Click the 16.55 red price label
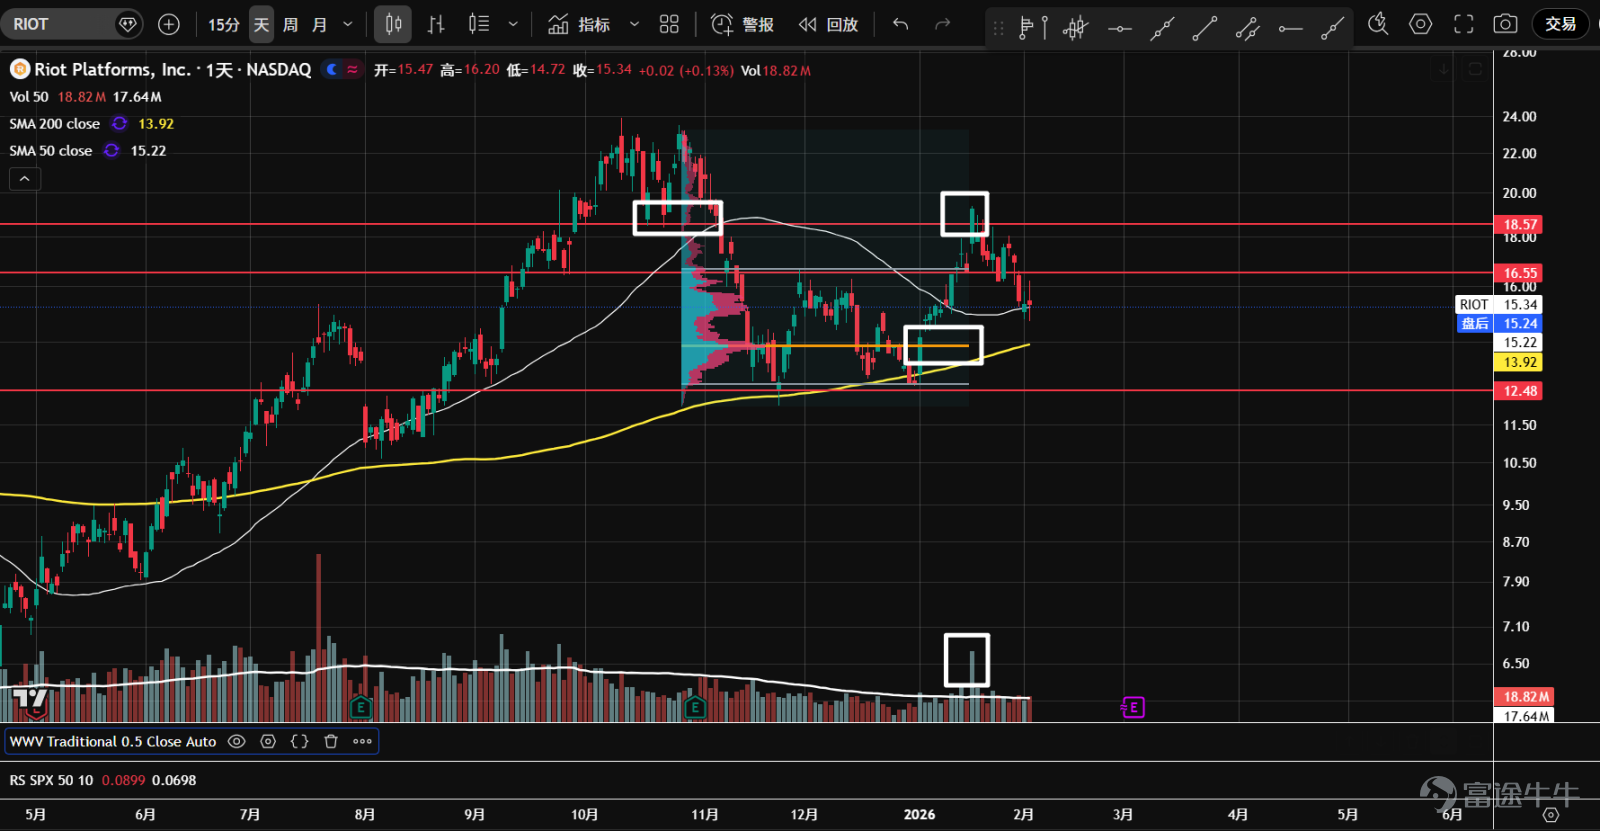 click(x=1518, y=273)
